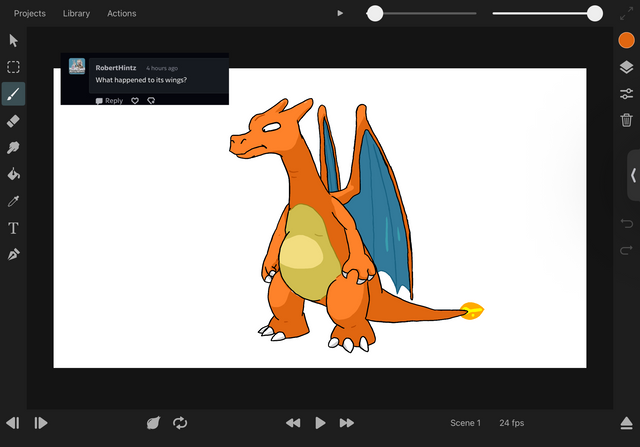The image size is (640, 447).
Task: Expand the collapsed right side panel
Action: [x=632, y=175]
